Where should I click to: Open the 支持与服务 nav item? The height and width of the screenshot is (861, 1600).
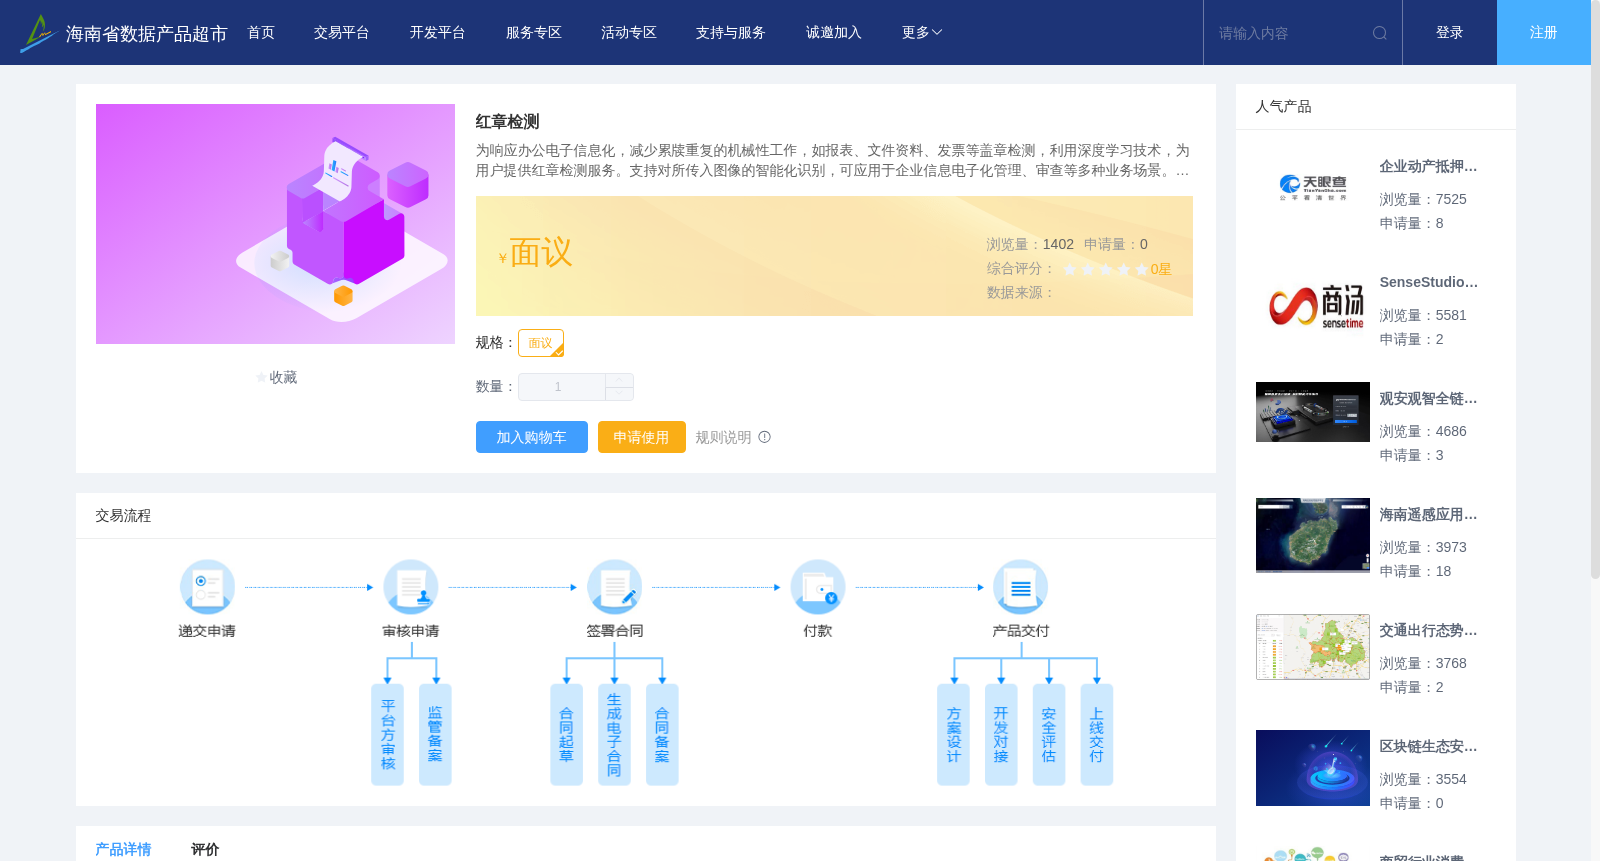tap(731, 33)
